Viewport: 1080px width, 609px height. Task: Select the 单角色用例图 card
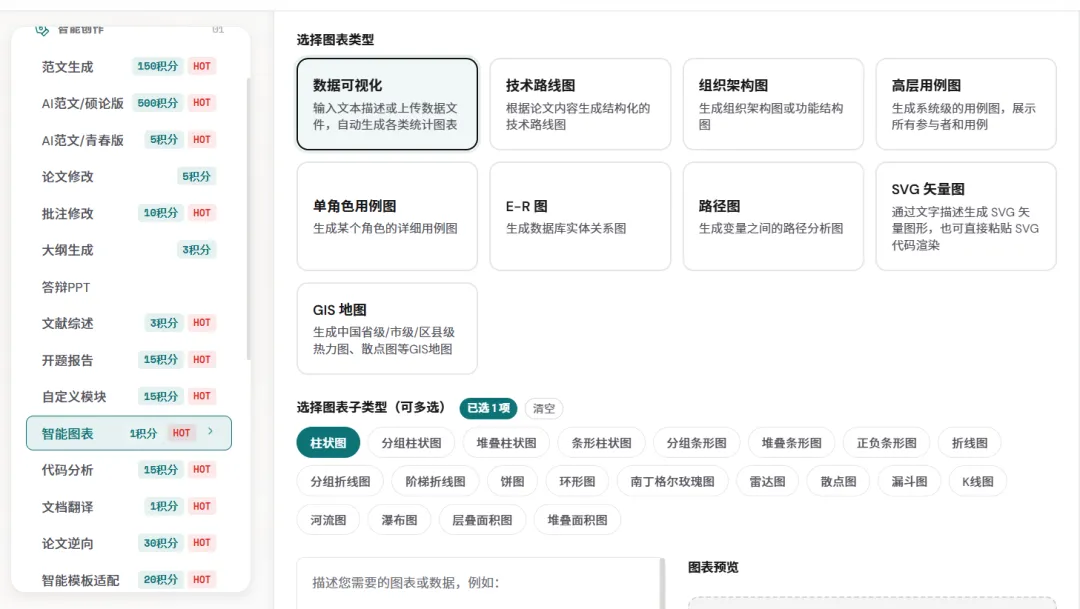[387, 216]
